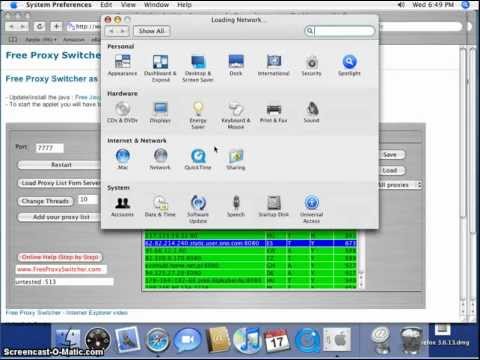Open iChat from the Dock
This screenshot has width=480, height=360.
coord(188,340)
